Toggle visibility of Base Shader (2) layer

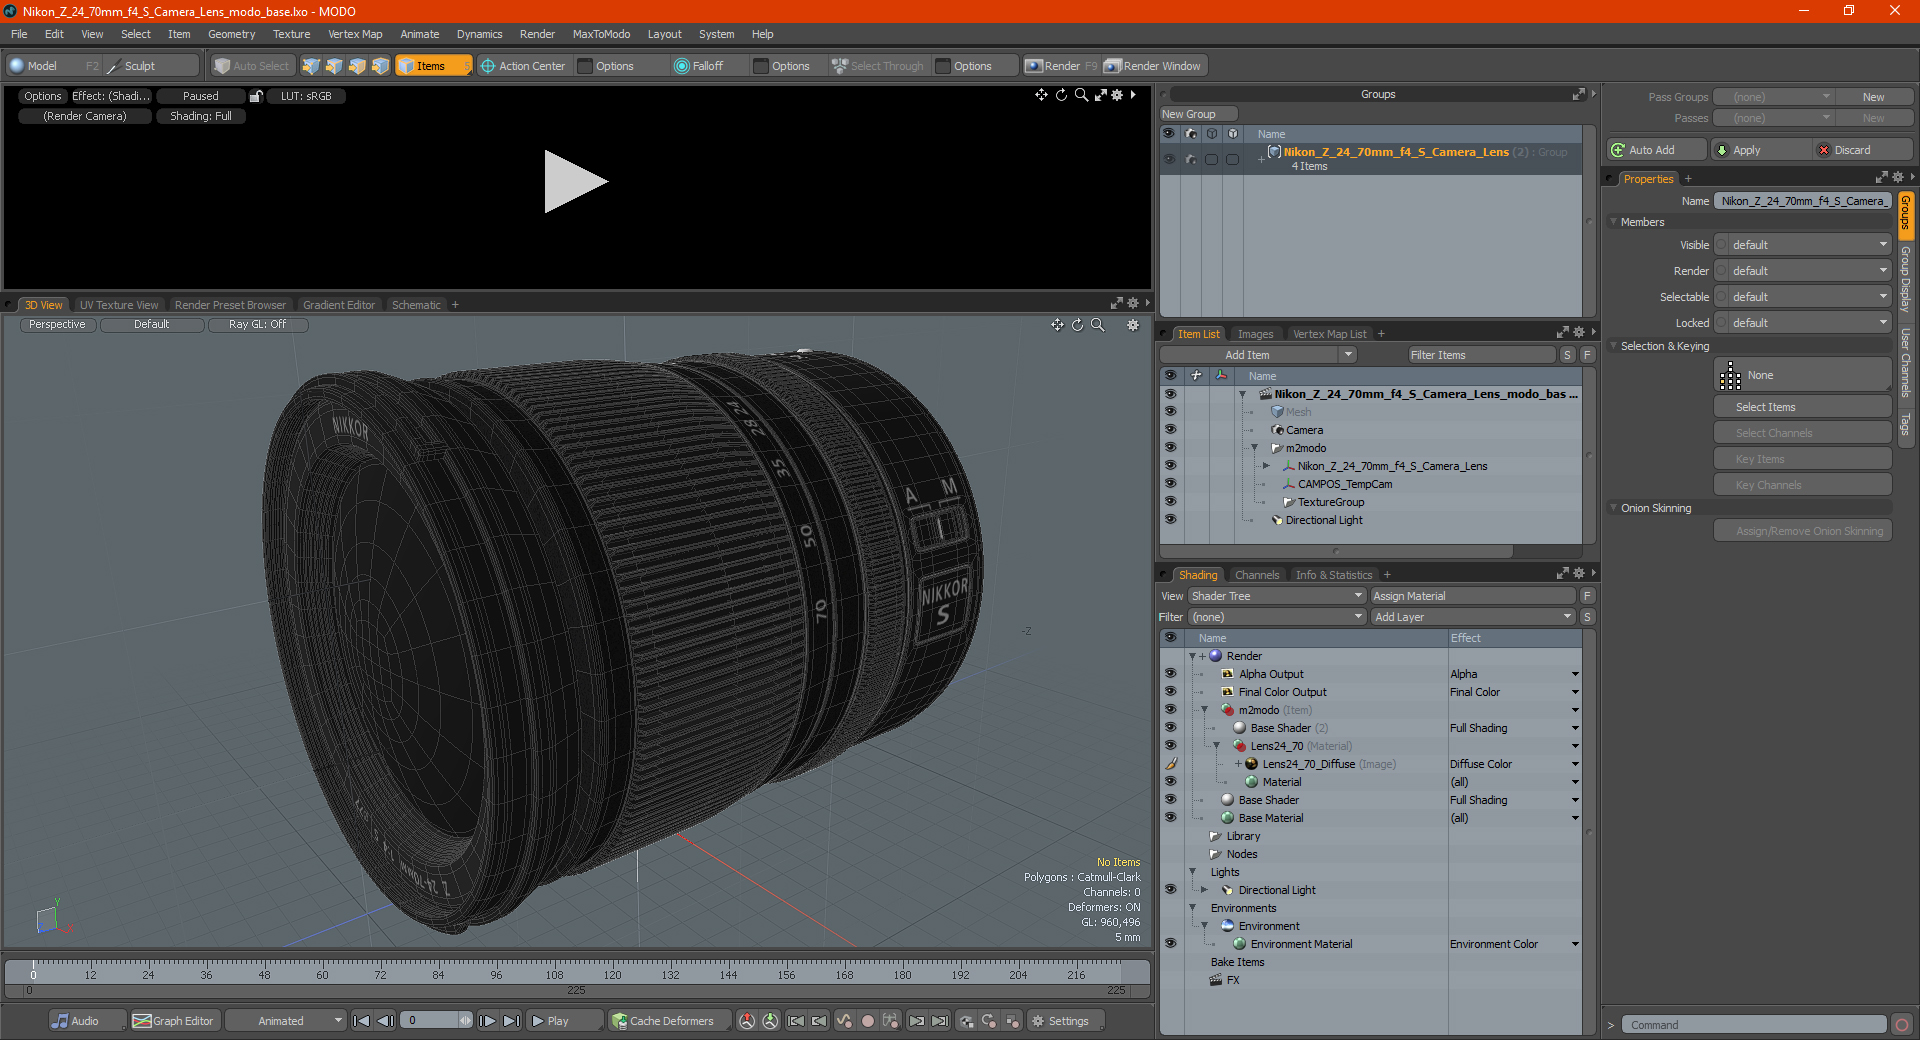[x=1170, y=728]
